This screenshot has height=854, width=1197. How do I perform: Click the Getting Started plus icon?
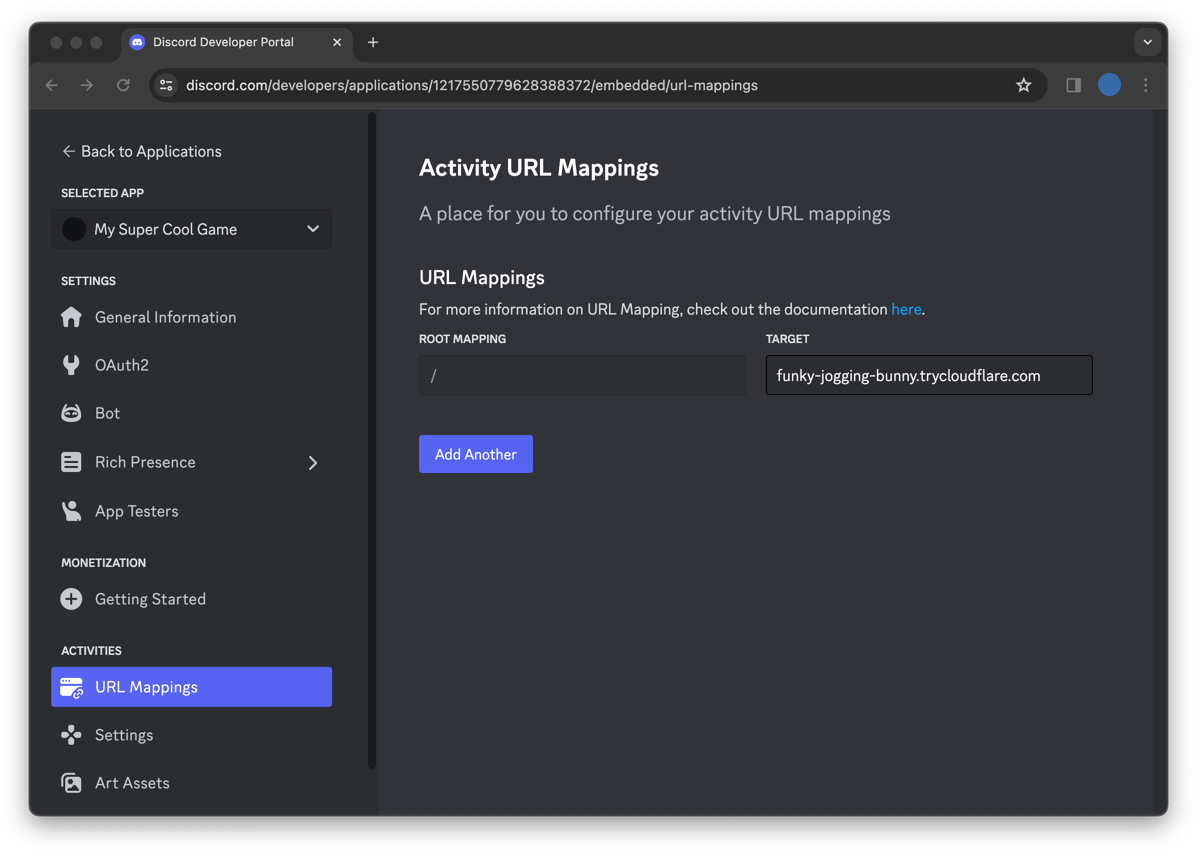[71, 599]
